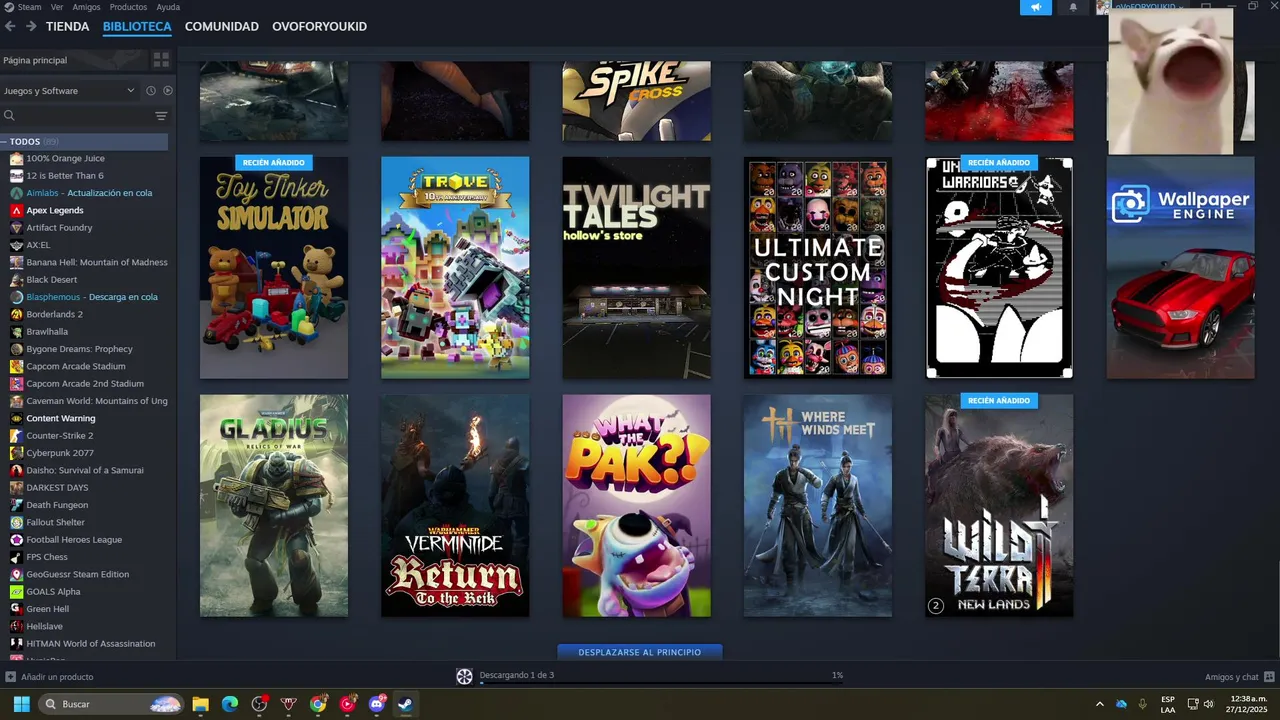Open File Explorer from the taskbar

(200, 704)
